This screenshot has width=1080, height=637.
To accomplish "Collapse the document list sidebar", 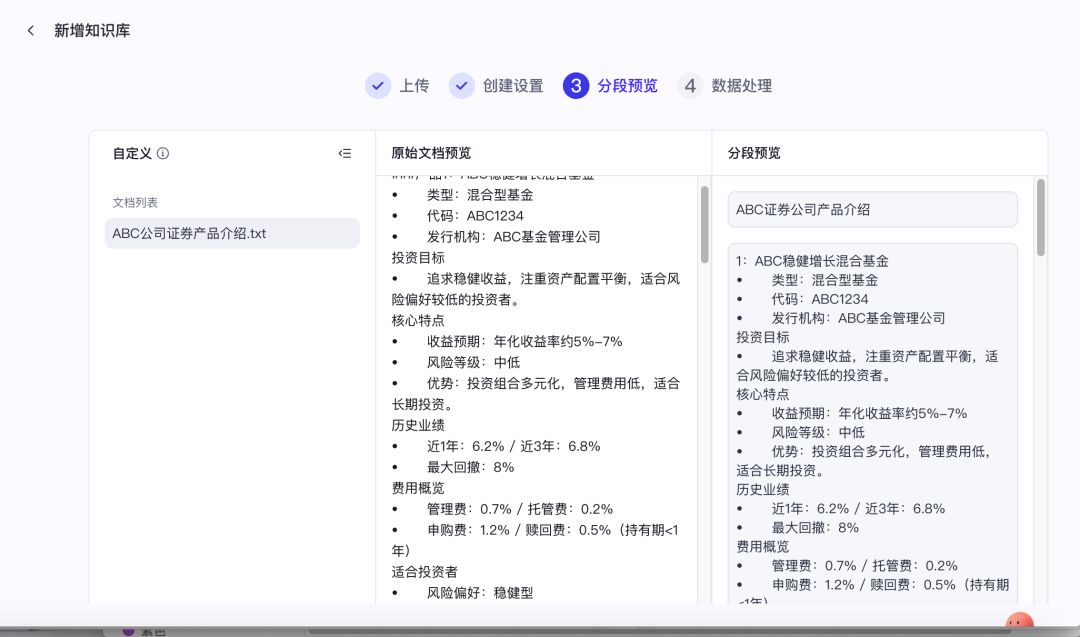I will click(x=345, y=154).
